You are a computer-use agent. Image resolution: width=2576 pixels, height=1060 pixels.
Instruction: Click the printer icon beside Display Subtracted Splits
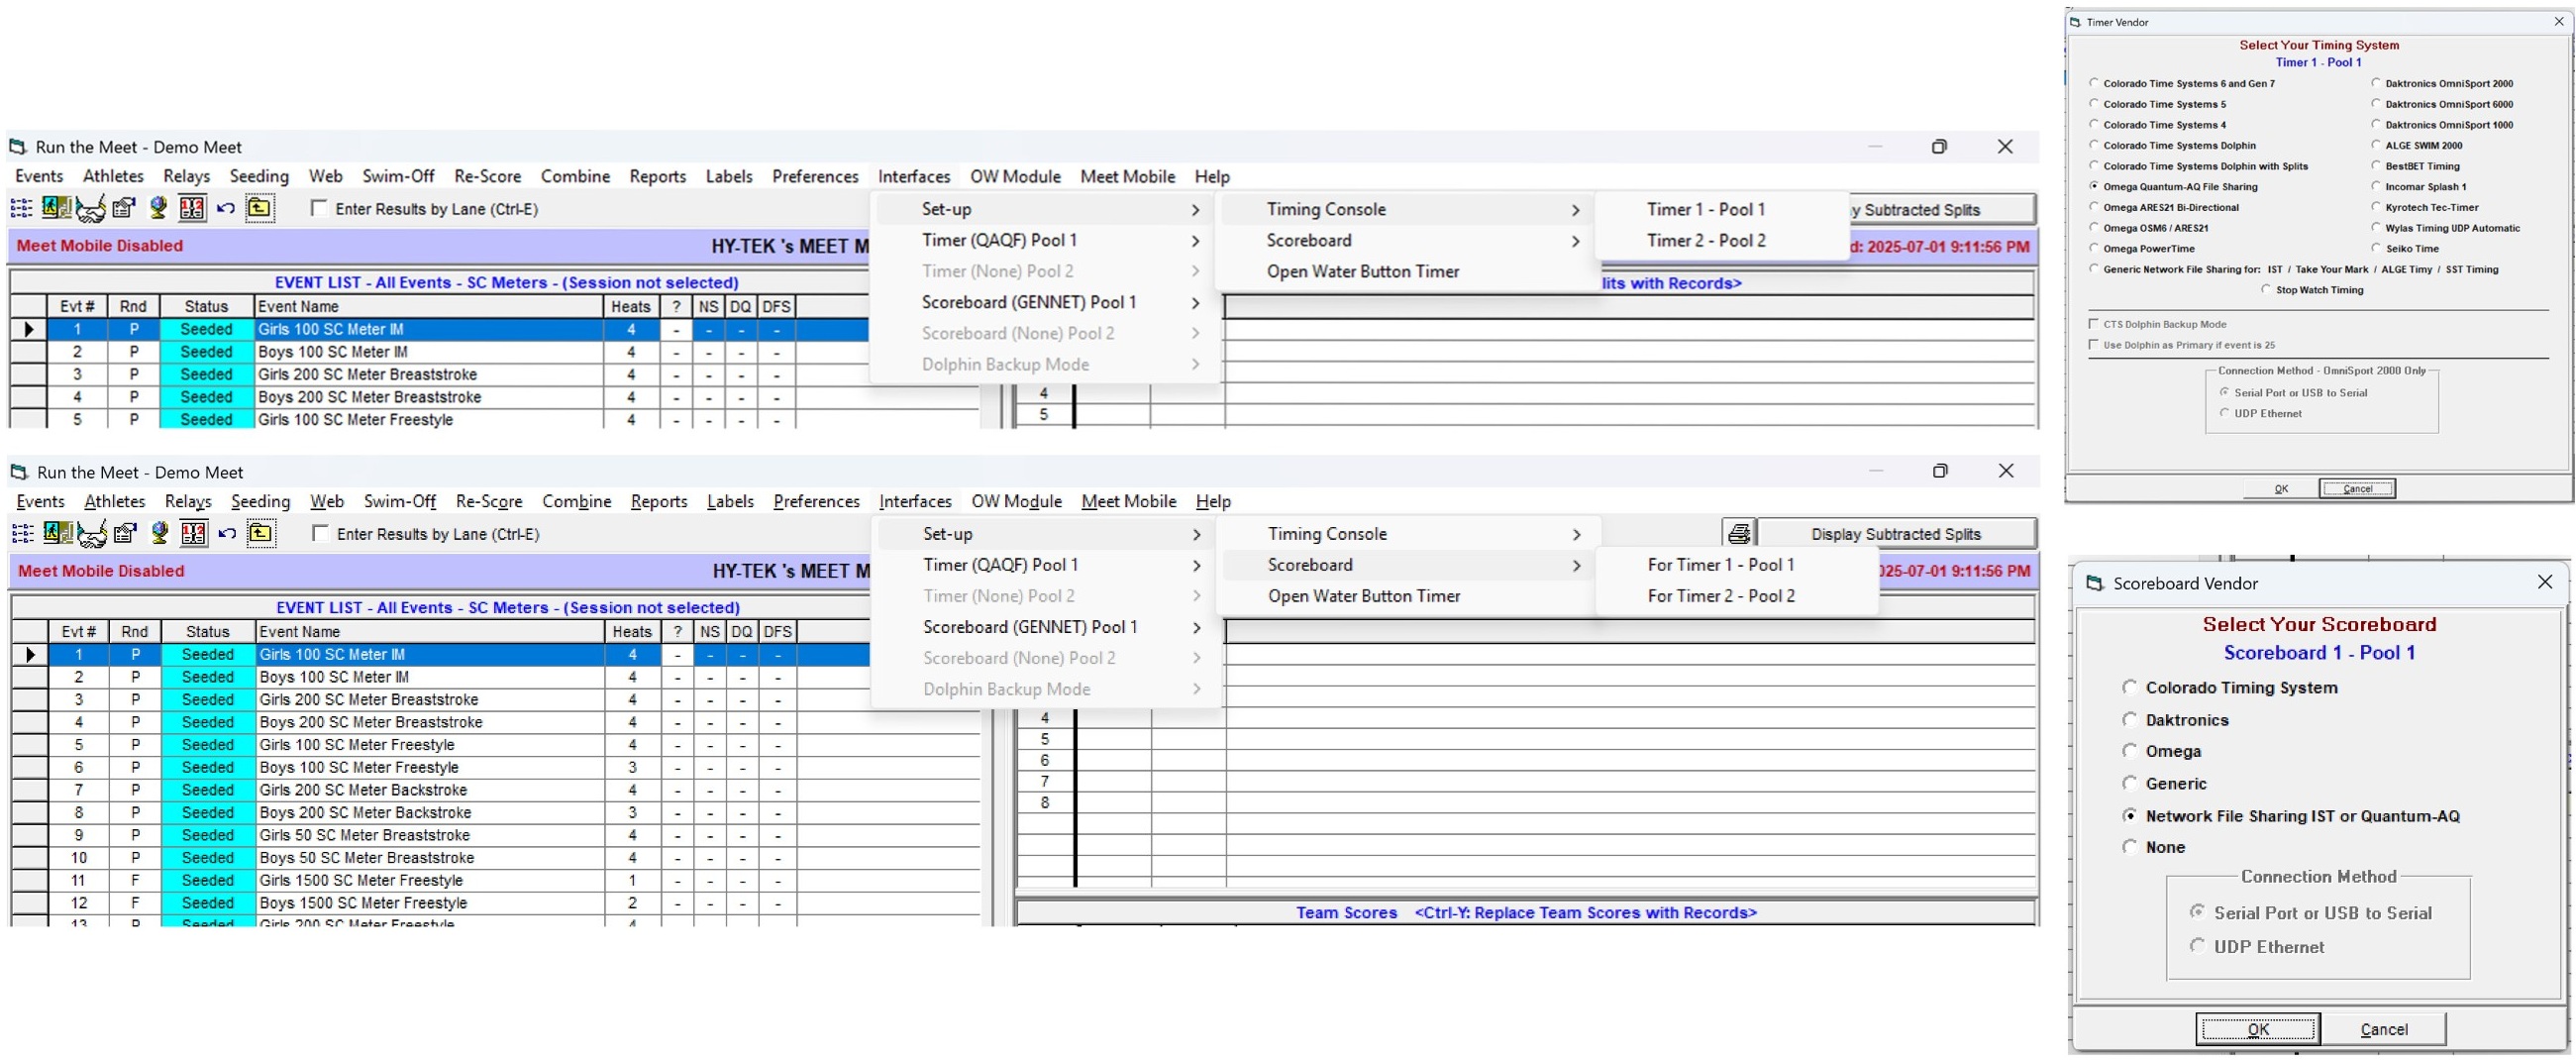(x=1739, y=534)
